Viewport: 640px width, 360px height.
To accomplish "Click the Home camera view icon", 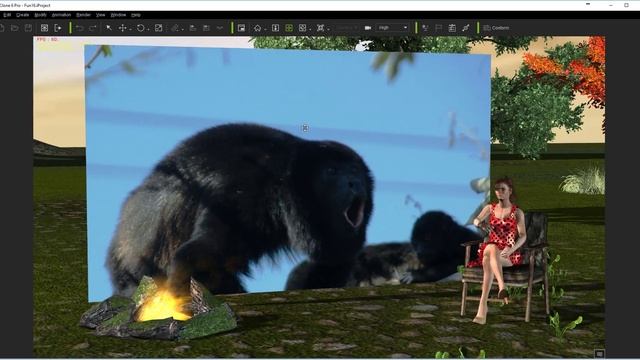I will point(257,28).
